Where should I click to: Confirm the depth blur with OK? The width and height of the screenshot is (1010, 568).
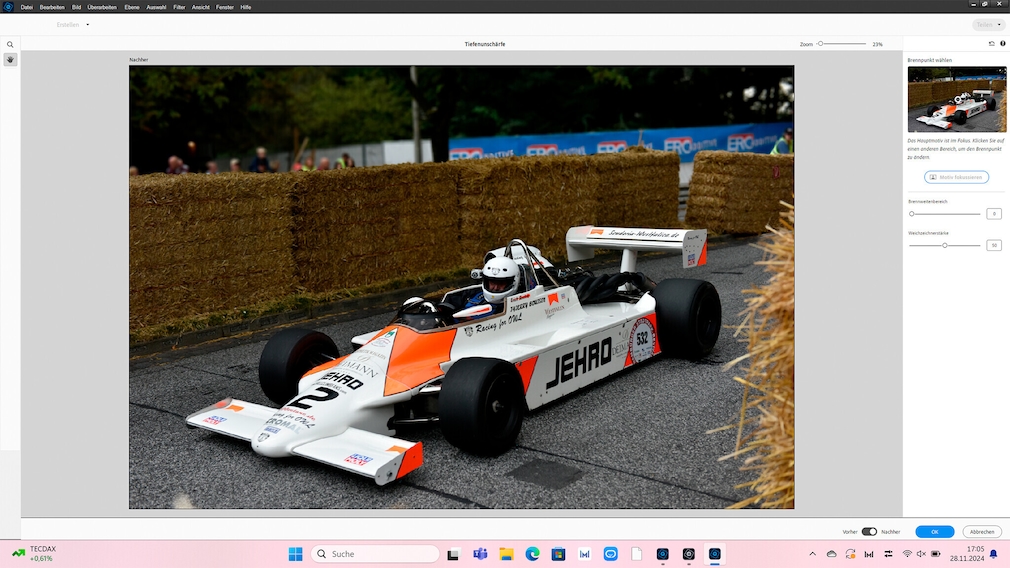[x=935, y=531]
